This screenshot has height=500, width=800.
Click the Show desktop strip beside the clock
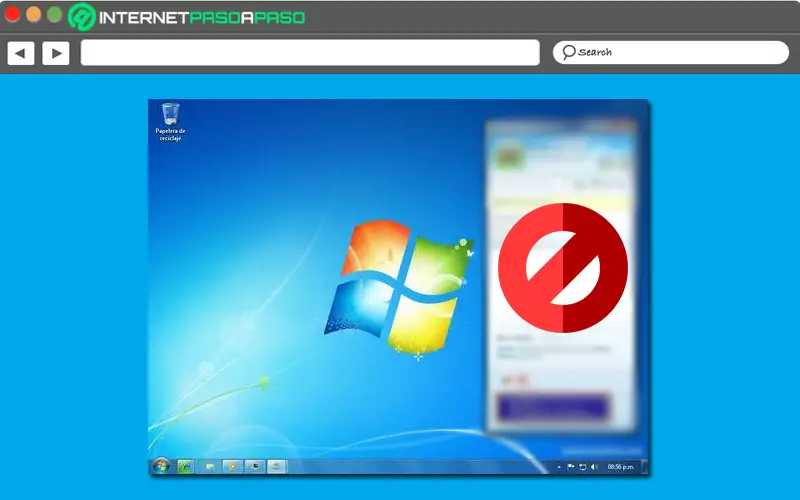point(644,466)
